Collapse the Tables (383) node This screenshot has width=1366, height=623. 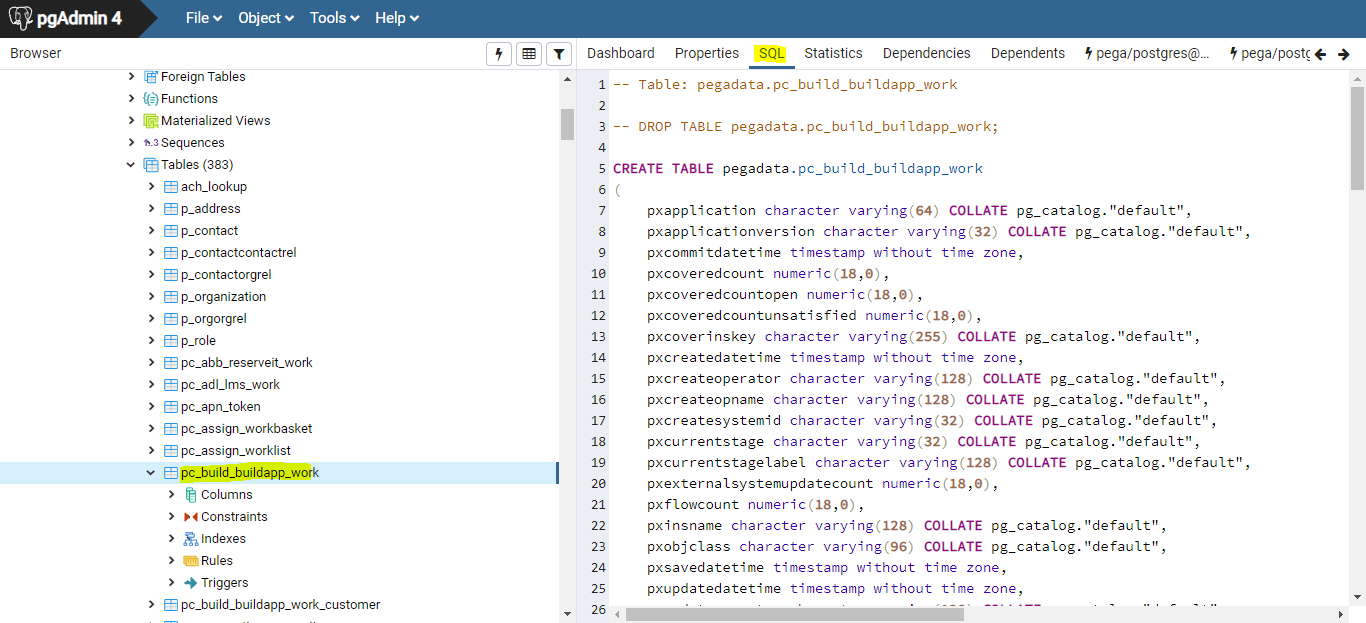(130, 164)
